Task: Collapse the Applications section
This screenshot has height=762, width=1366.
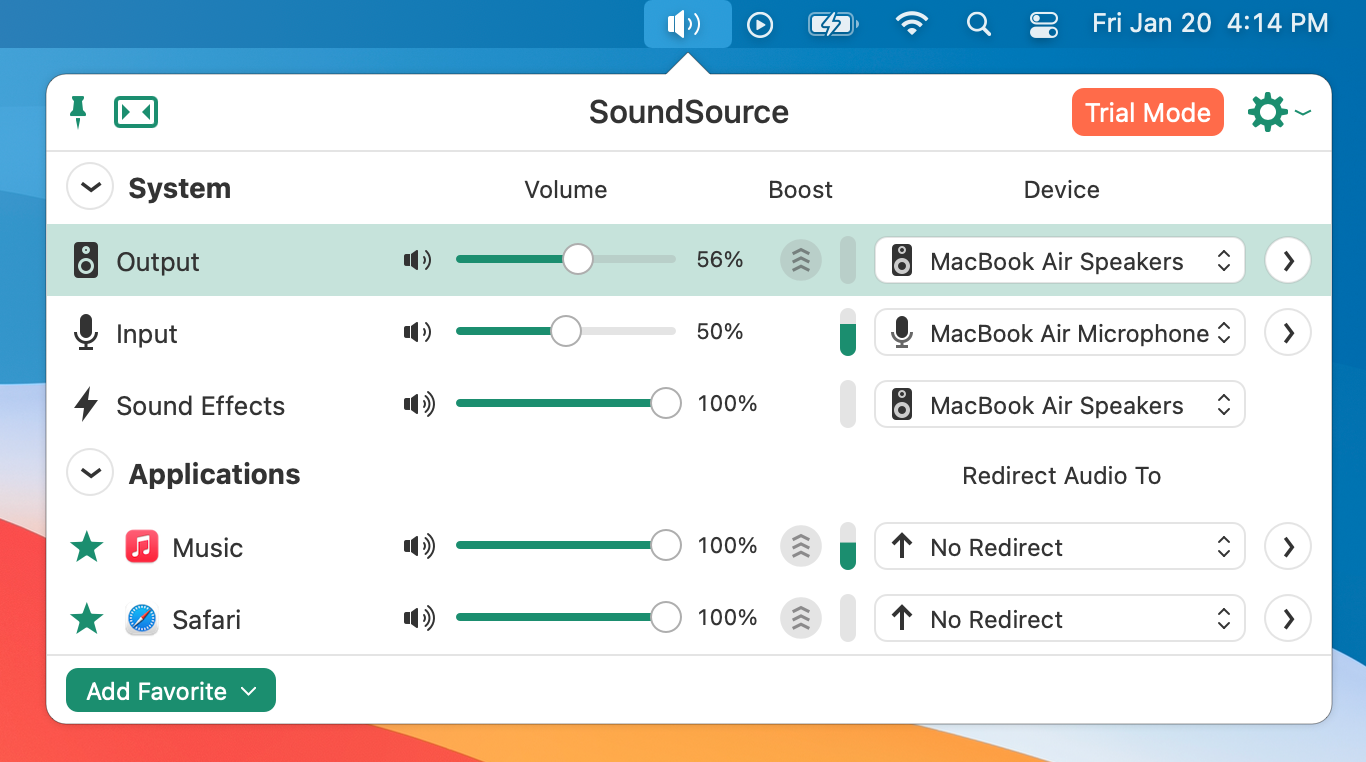Action: (x=90, y=473)
